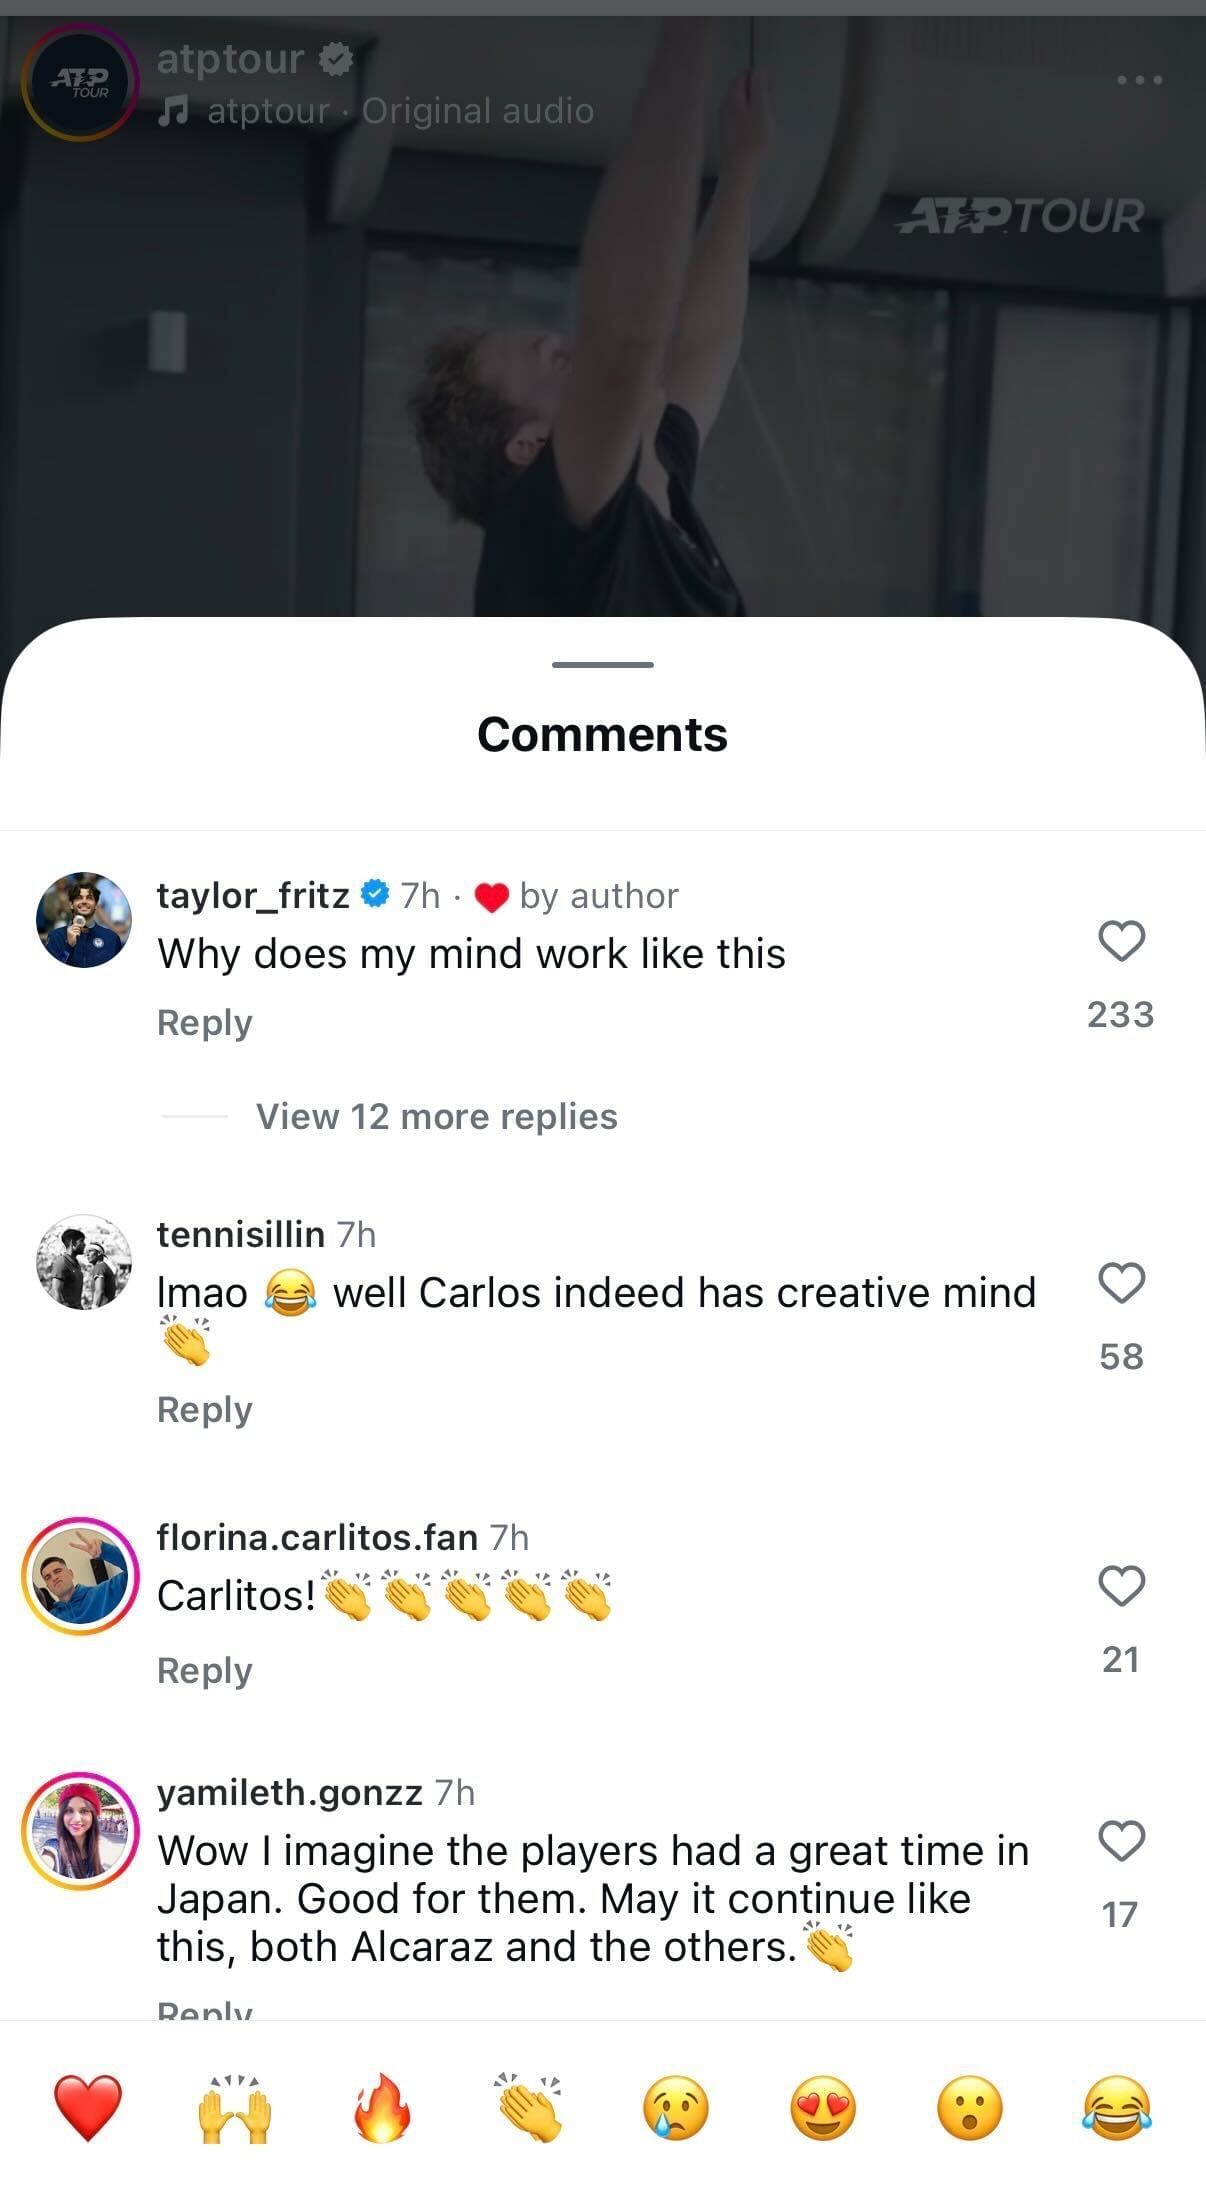The width and height of the screenshot is (1206, 2185).
Task: Pick the crying face emoji reaction
Action: point(676,2105)
